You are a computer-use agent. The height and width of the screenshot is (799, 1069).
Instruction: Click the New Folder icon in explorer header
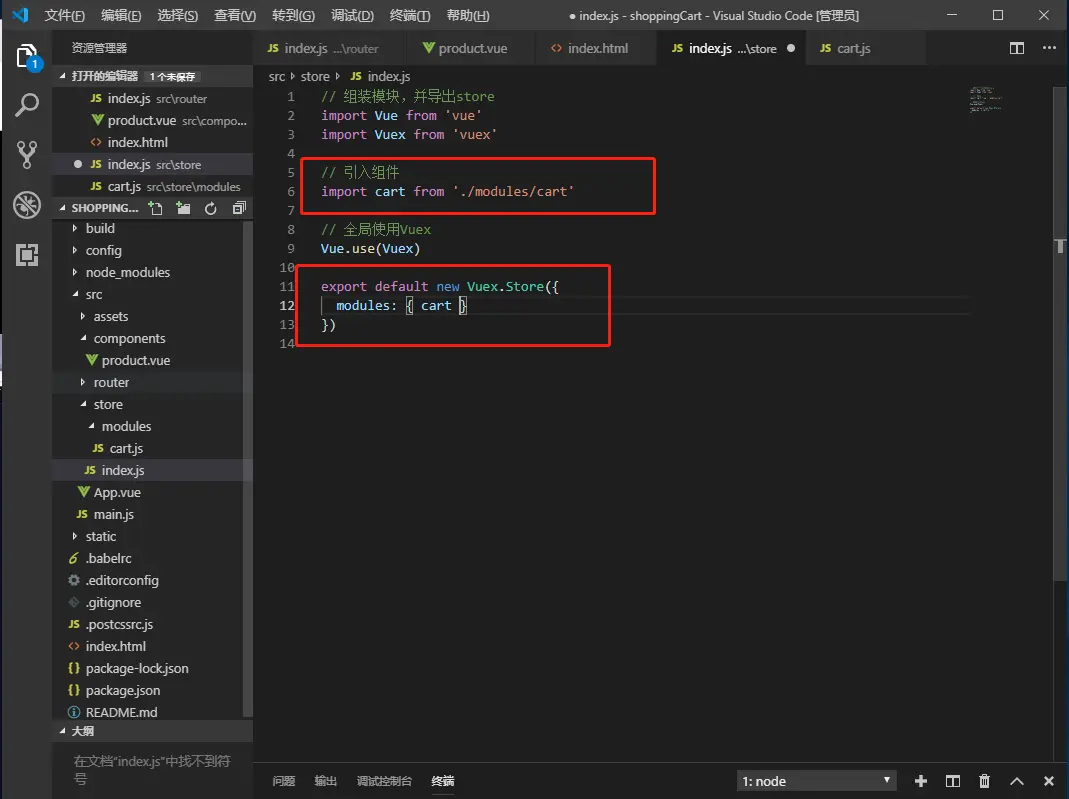(183, 209)
